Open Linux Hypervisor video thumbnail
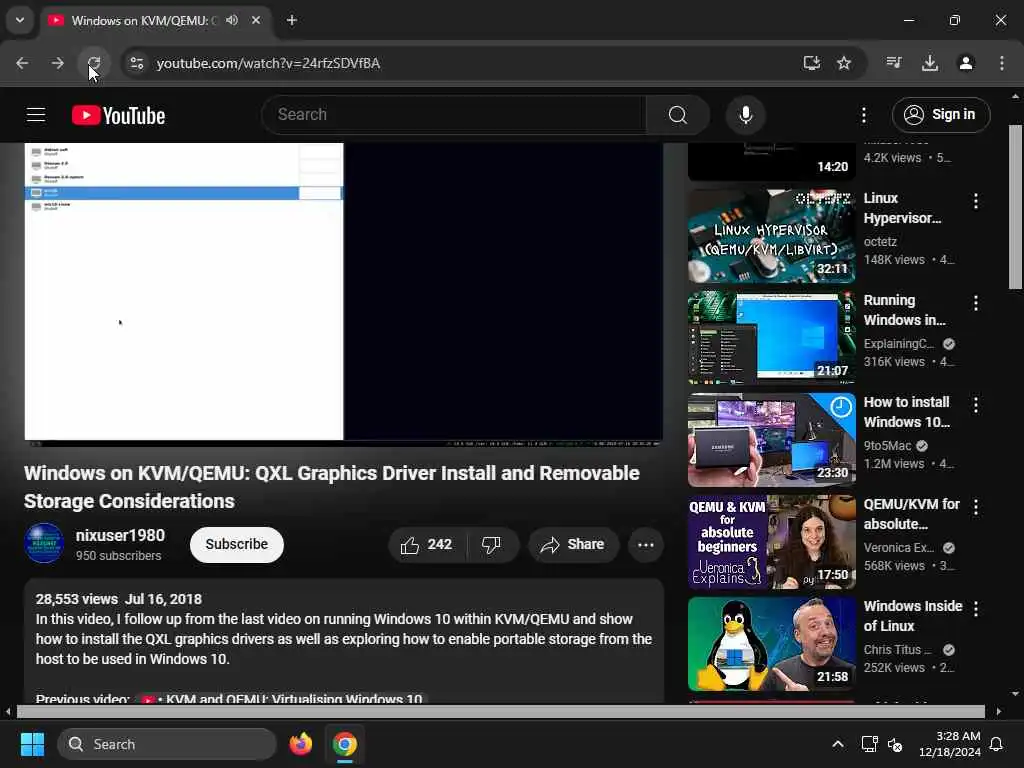The height and width of the screenshot is (768, 1024). [771, 236]
